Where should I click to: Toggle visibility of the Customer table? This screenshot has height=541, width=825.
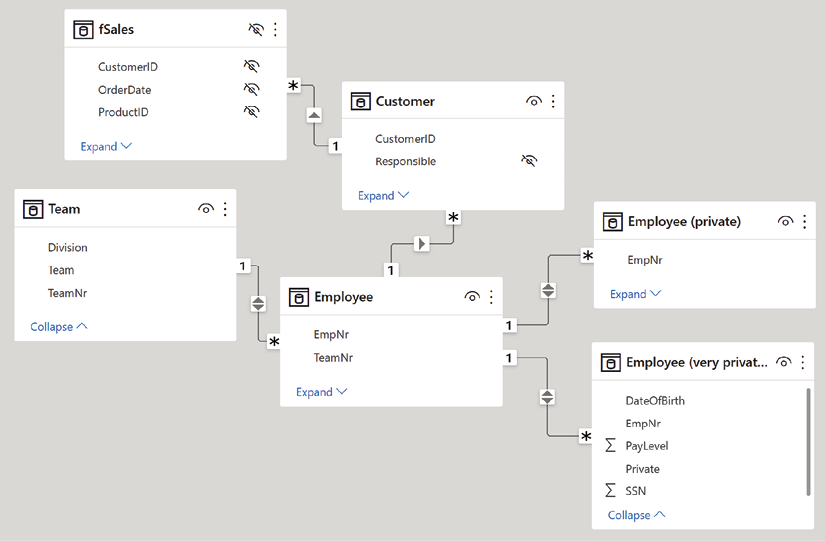coord(534,101)
